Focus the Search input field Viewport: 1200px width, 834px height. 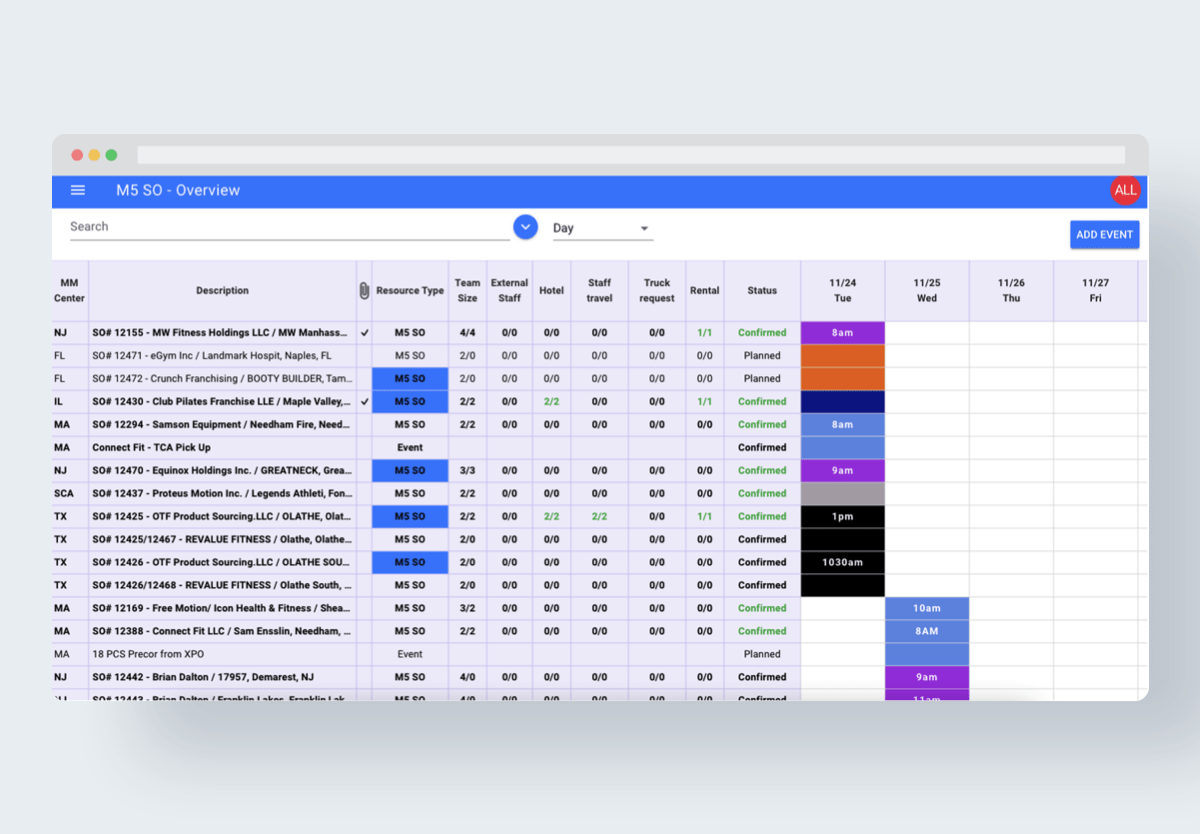pos(290,227)
